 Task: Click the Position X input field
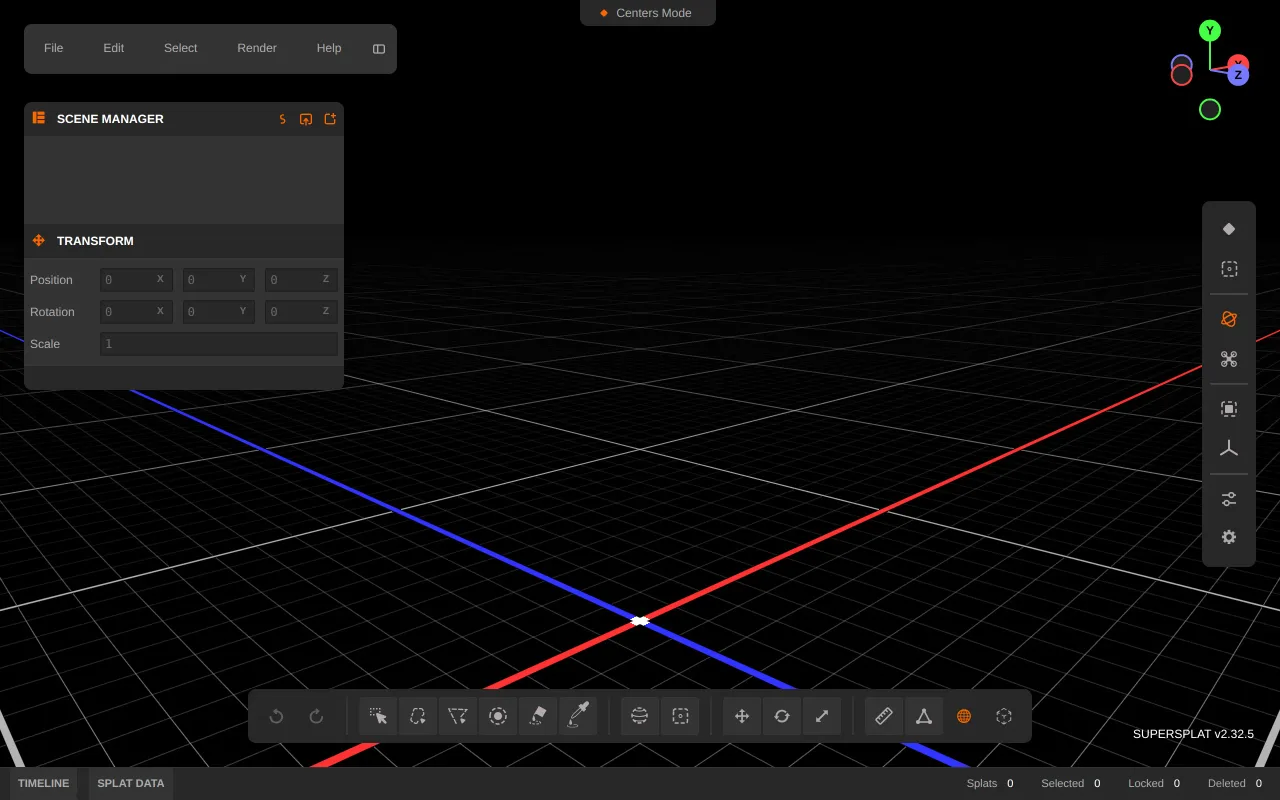click(136, 280)
